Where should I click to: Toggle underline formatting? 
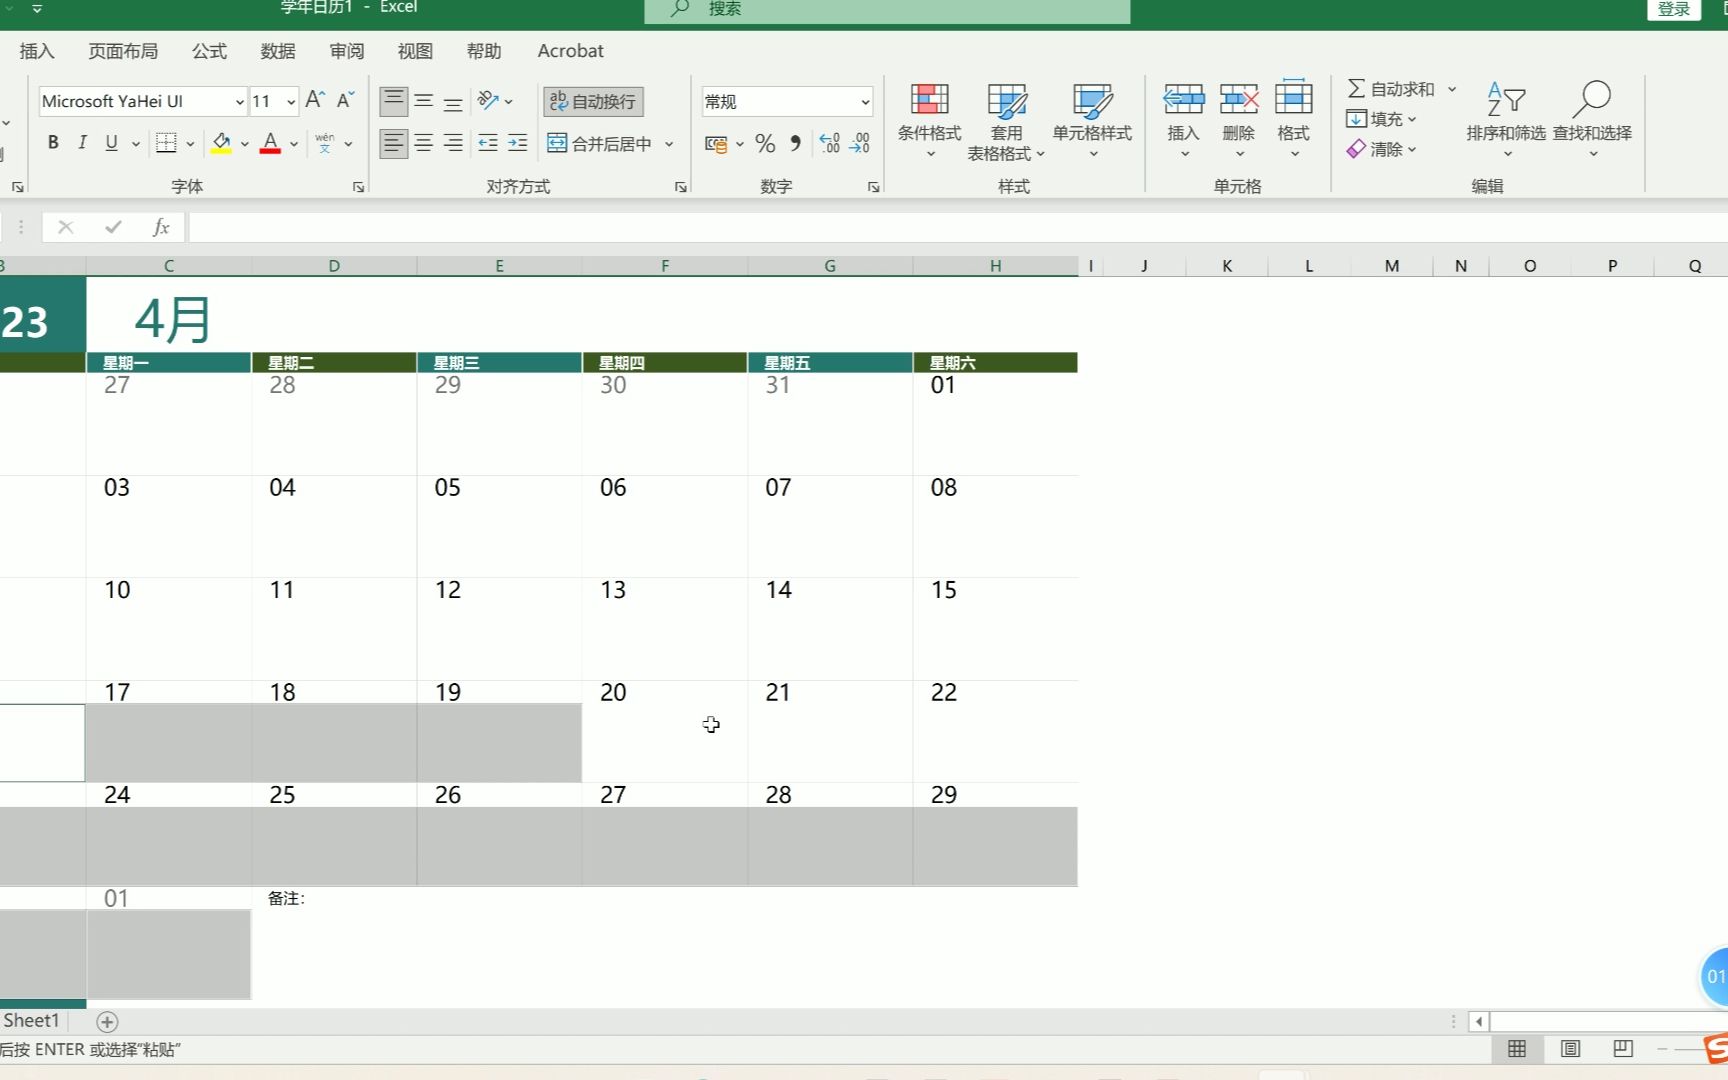pyautogui.click(x=111, y=143)
